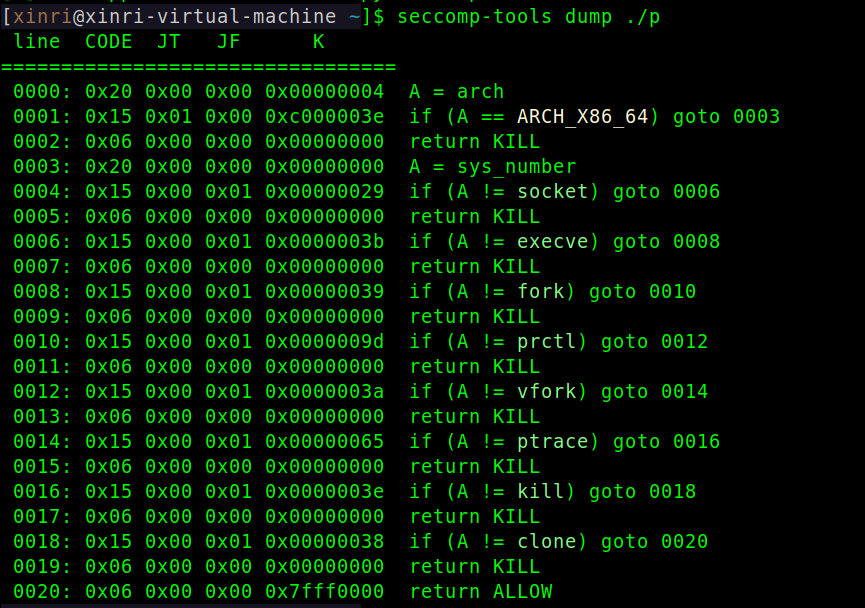Image resolution: width=865 pixels, height=608 pixels.
Task: Click the value '0xc000003e' in line 0001
Action: tap(324, 116)
